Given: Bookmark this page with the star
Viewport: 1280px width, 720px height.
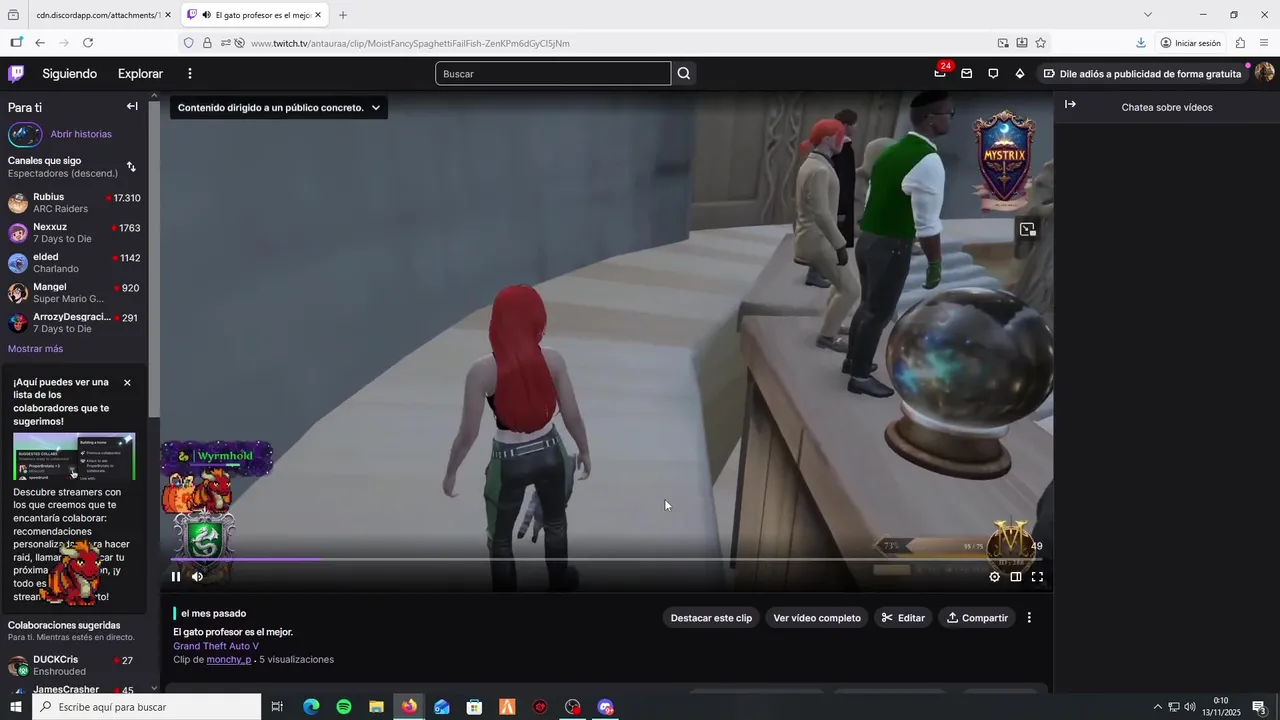Looking at the screenshot, I should [x=1041, y=43].
